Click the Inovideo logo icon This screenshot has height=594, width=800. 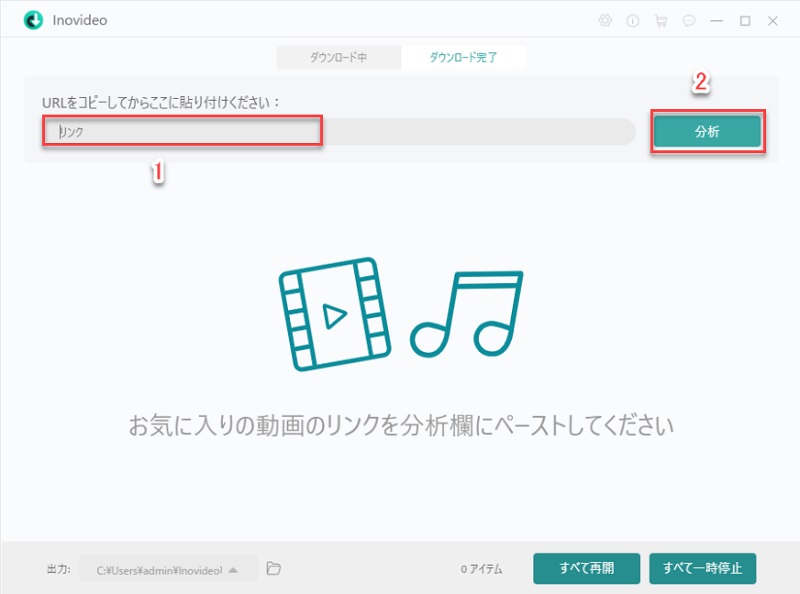point(33,20)
